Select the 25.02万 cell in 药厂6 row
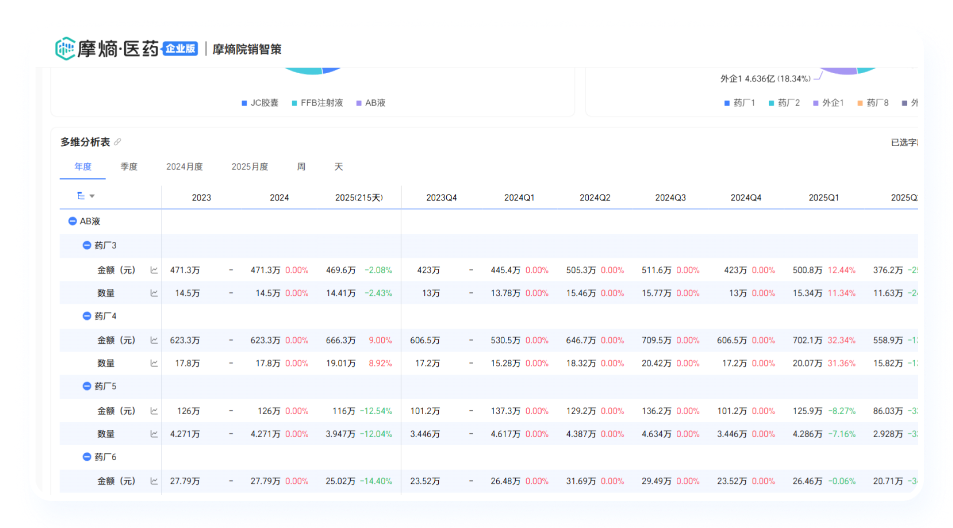953x528 pixels. pyautogui.click(x=341, y=481)
